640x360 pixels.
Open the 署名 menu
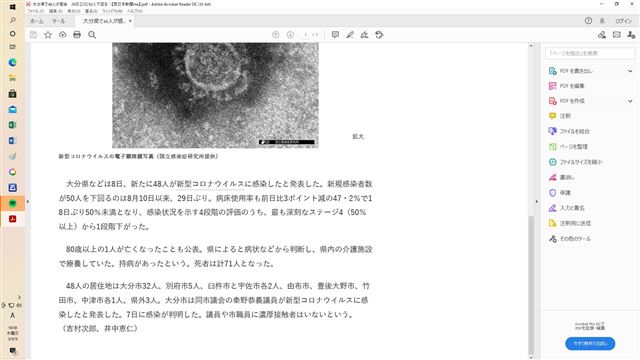coord(91,11)
